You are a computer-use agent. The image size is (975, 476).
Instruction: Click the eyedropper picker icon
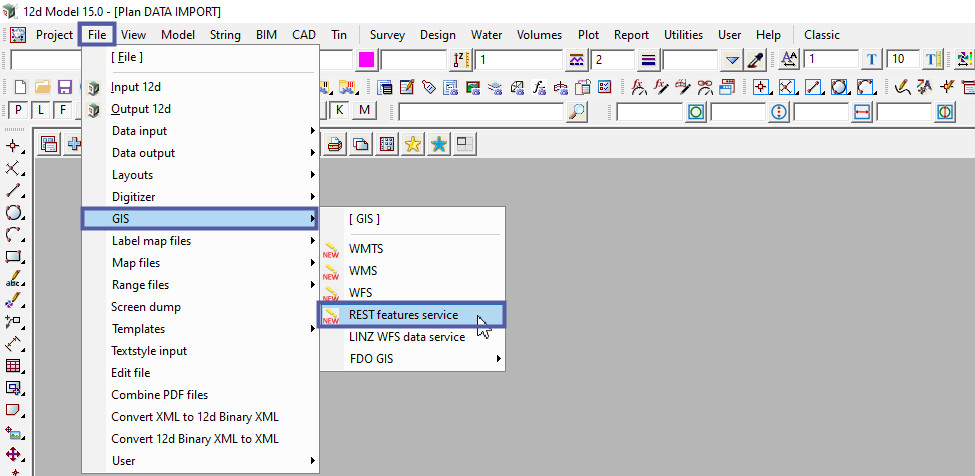[x=756, y=60]
